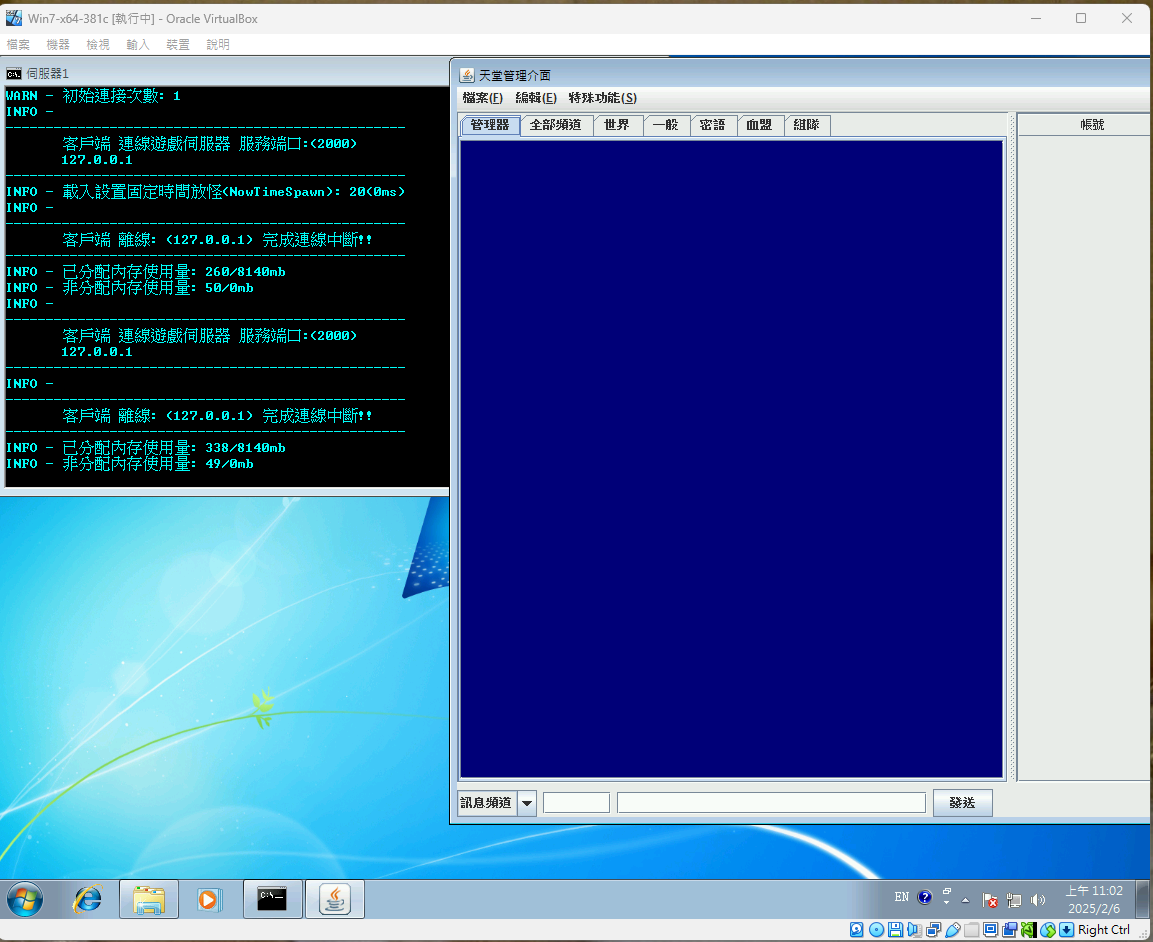1153x942 pixels.
Task: Click the VirtualBox CPU activity status icon
Action: click(1029, 929)
